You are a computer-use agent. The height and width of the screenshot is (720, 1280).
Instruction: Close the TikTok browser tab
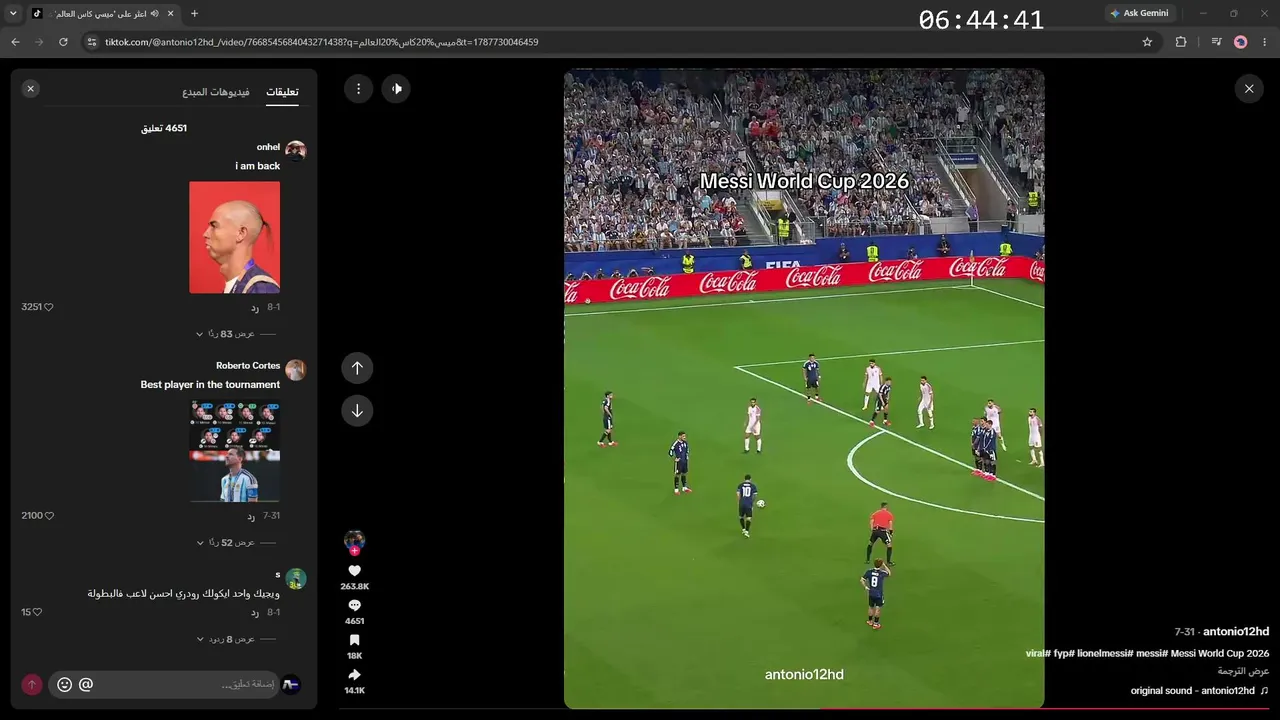[170, 13]
